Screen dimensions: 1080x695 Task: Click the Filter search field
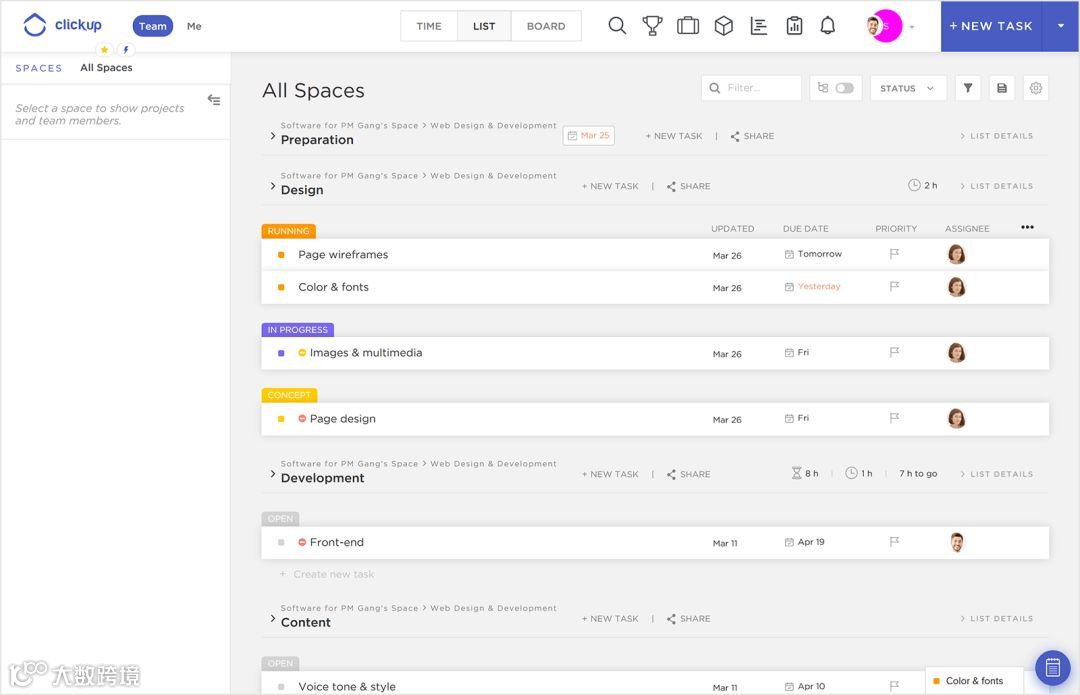[751, 88]
